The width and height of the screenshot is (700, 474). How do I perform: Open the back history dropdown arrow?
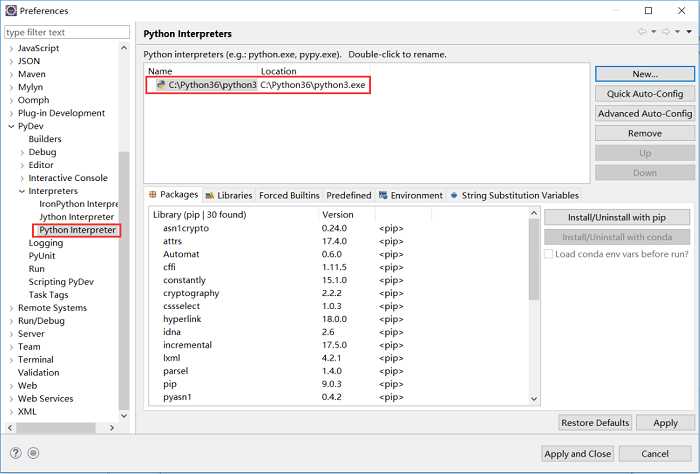[654, 32]
